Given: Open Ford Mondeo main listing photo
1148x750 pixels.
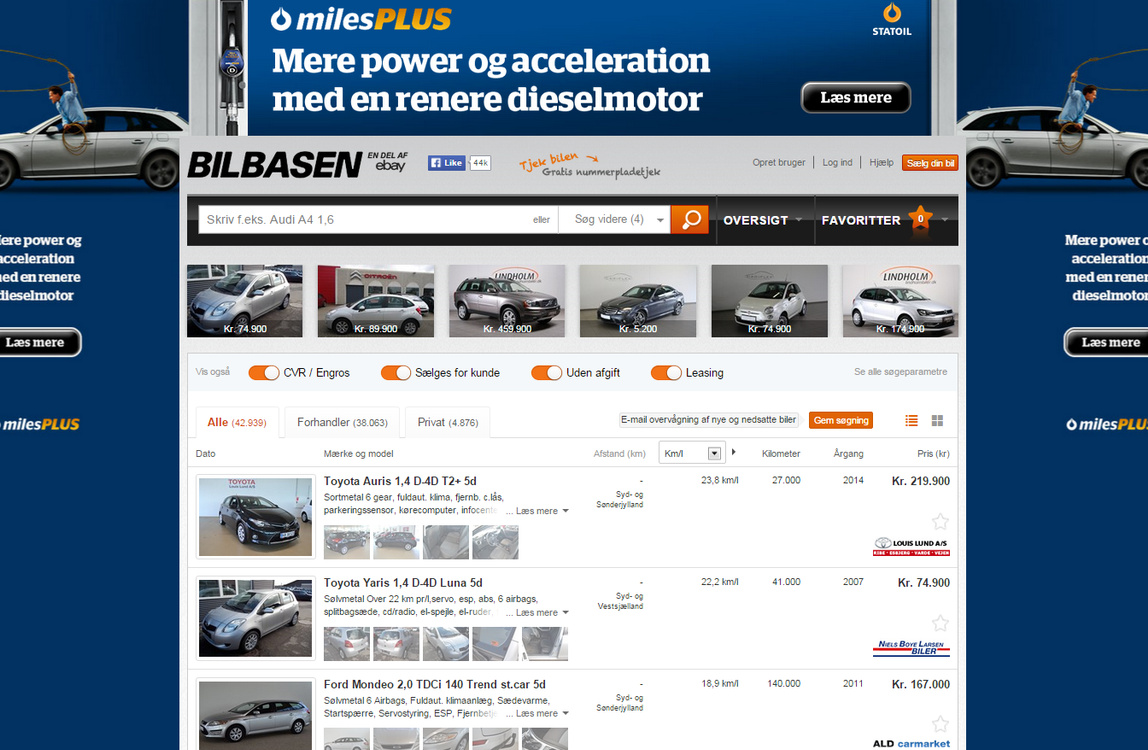Looking at the screenshot, I should pos(256,714).
